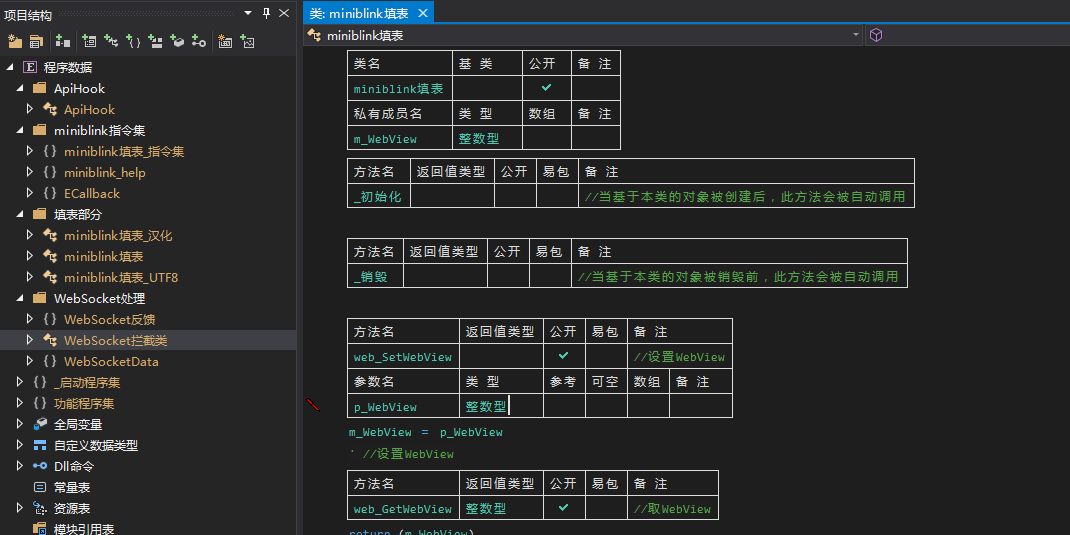The width and height of the screenshot is (1070, 535).
Task: Toggle the 公开 checkmark for miniblink填表 class
Action: click(x=547, y=88)
